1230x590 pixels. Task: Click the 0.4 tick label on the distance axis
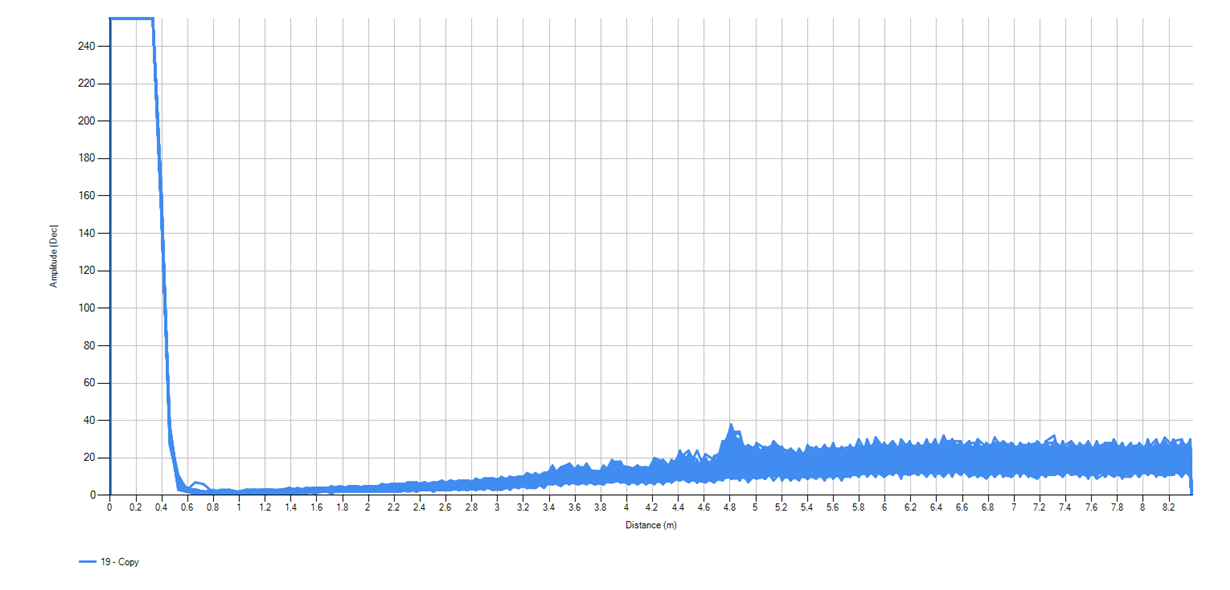(x=161, y=508)
